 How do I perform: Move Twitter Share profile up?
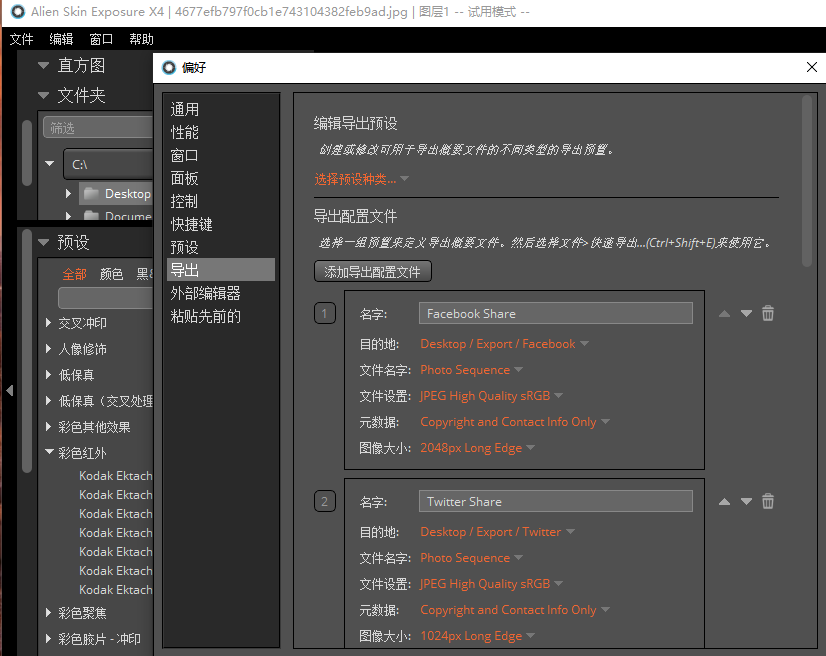click(724, 501)
